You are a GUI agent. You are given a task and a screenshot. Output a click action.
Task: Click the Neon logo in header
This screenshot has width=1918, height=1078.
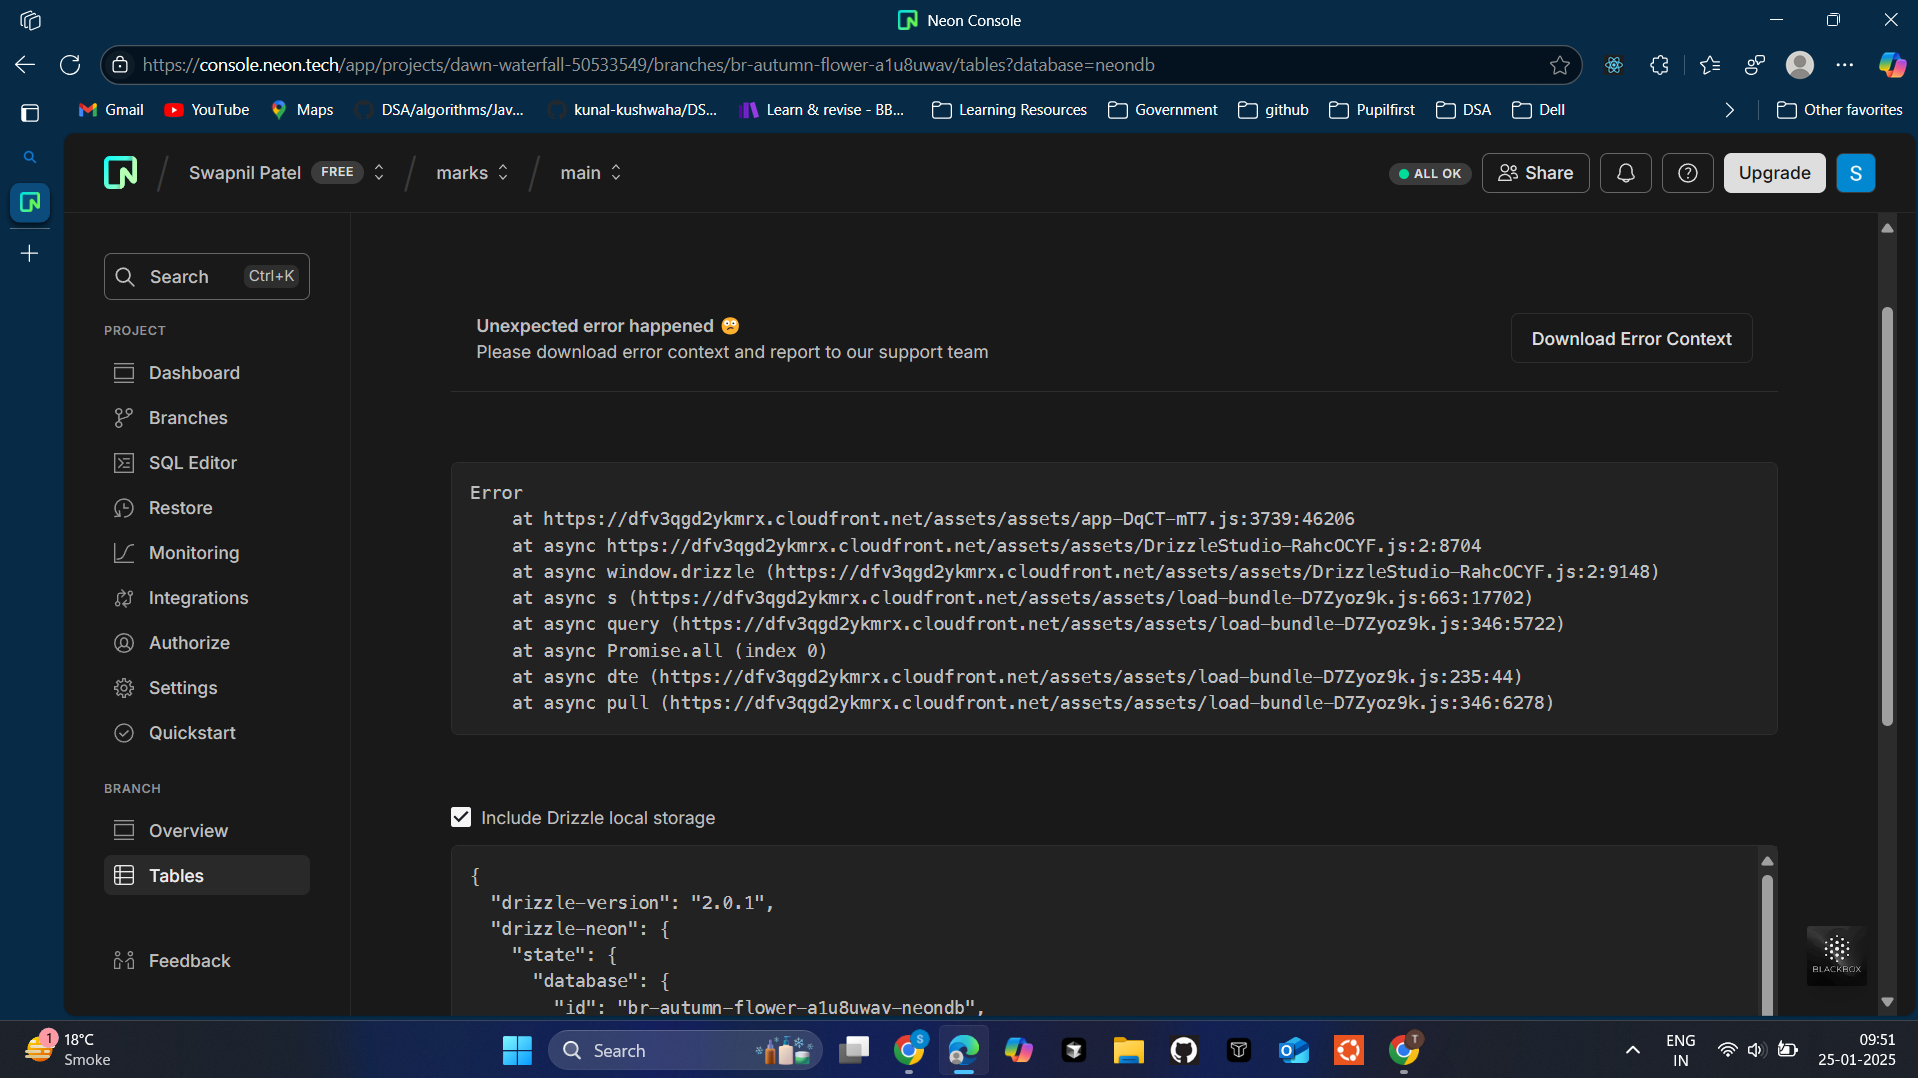pos(120,173)
